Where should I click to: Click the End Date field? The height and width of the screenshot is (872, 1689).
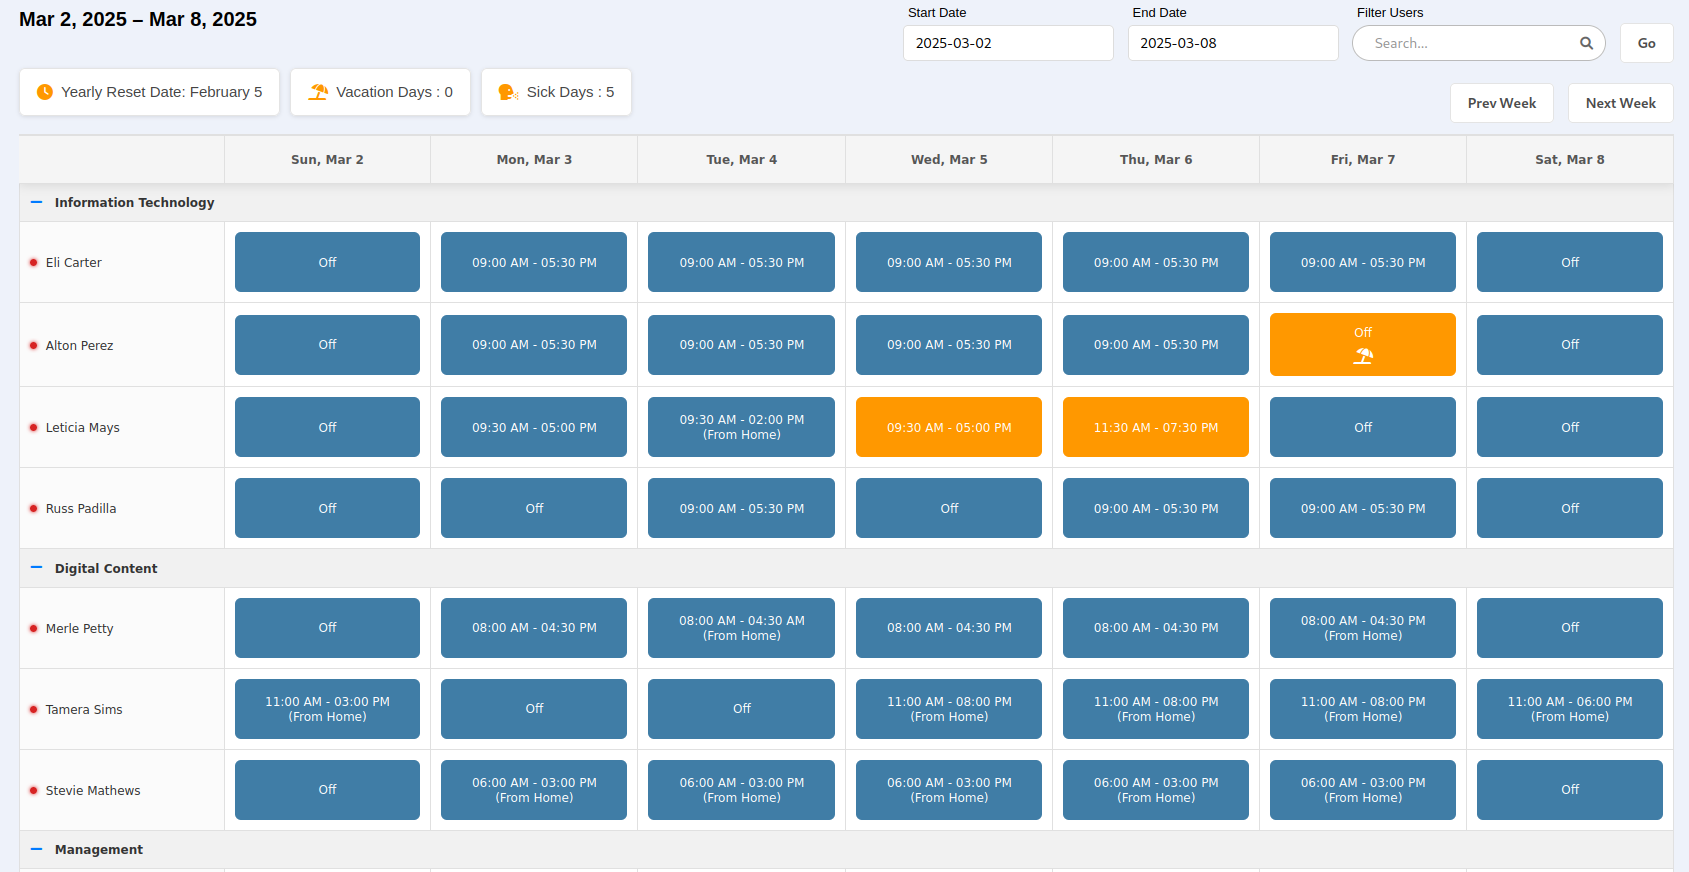coord(1233,43)
